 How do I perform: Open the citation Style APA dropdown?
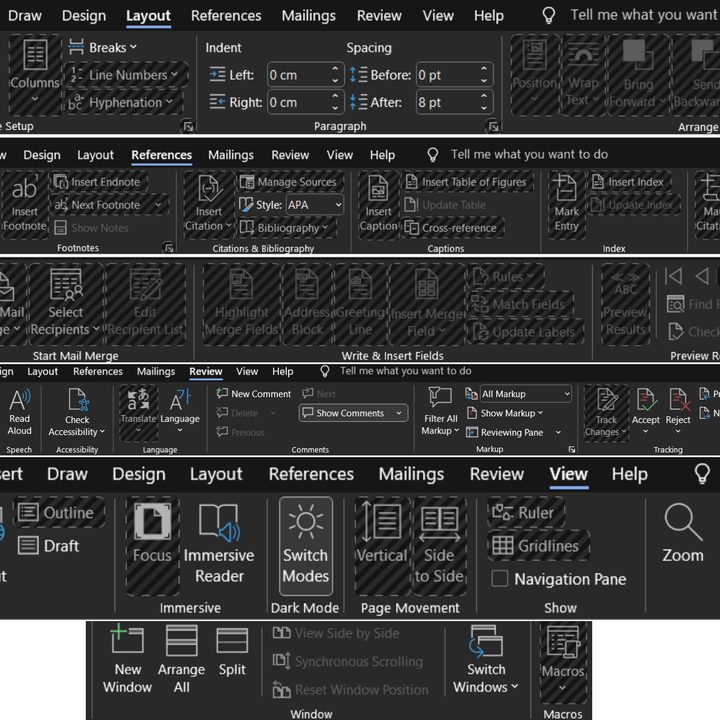(x=315, y=205)
